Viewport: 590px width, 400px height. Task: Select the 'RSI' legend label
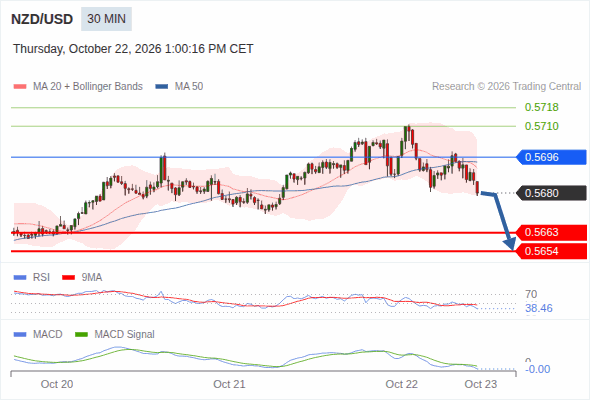41,278
